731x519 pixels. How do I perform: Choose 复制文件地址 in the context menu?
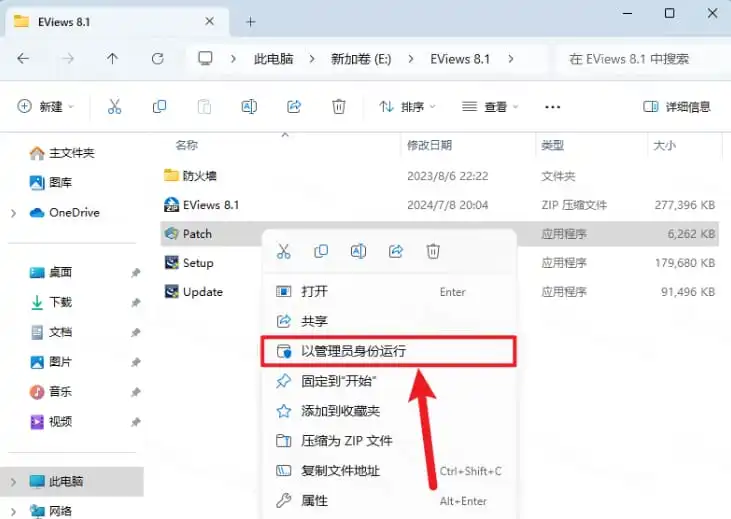pyautogui.click(x=389, y=471)
